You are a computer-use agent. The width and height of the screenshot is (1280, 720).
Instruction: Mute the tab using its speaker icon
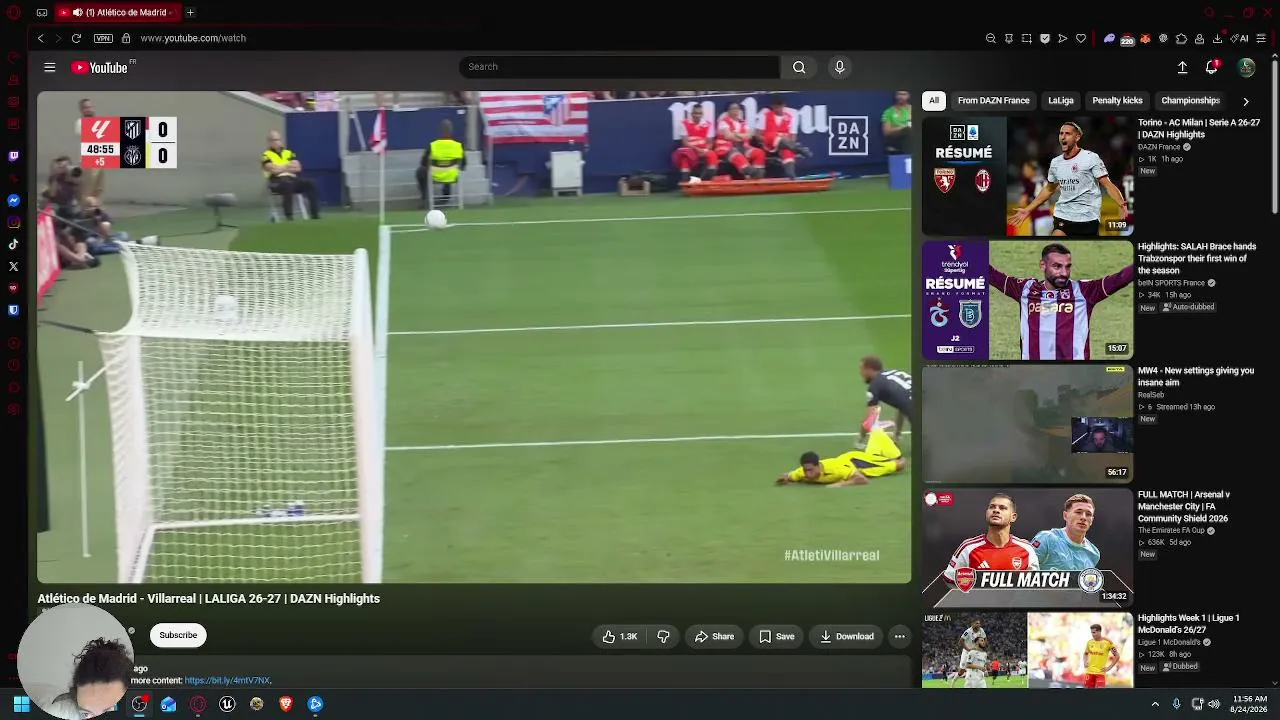[77, 13]
